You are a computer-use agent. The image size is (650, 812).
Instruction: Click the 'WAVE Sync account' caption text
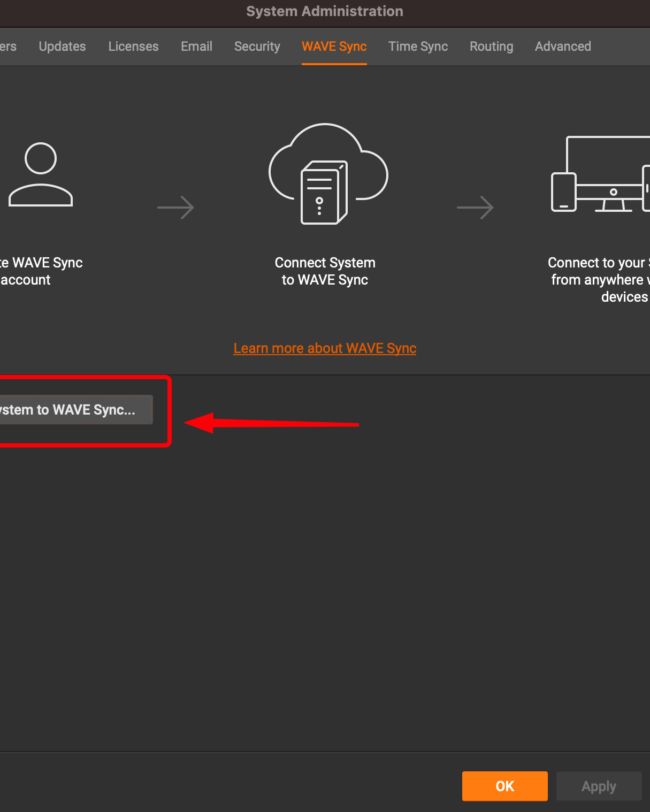(41, 271)
